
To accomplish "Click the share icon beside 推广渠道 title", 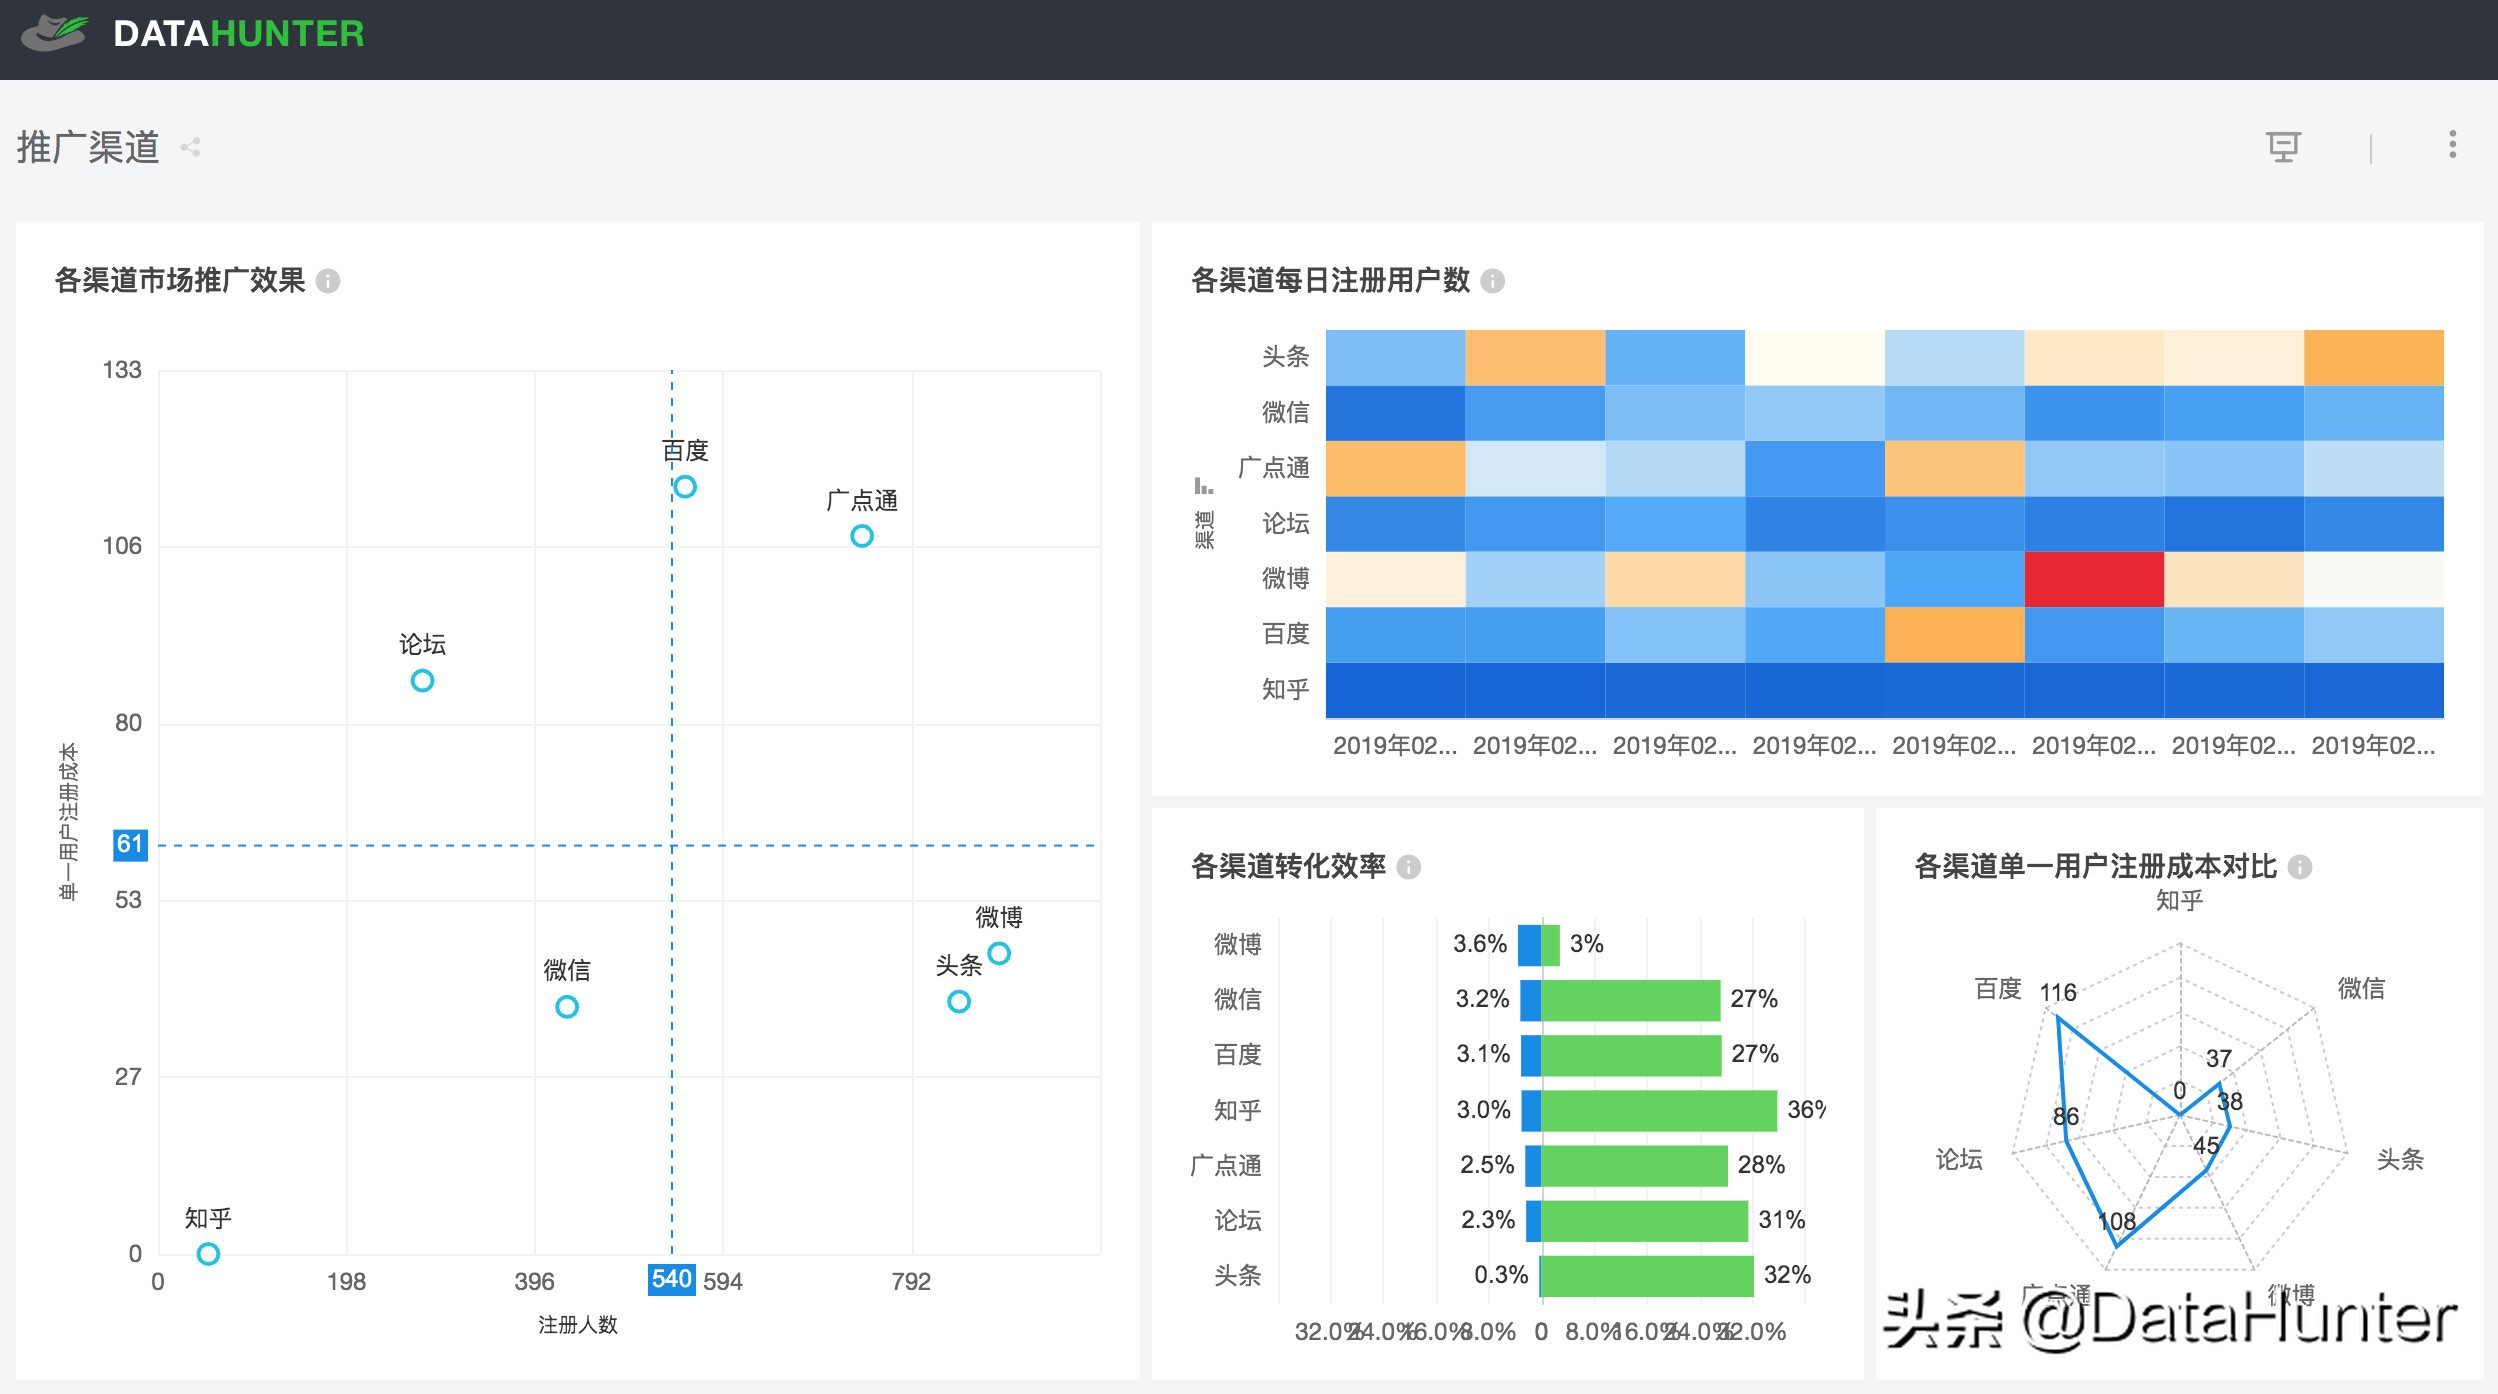I will (190, 148).
